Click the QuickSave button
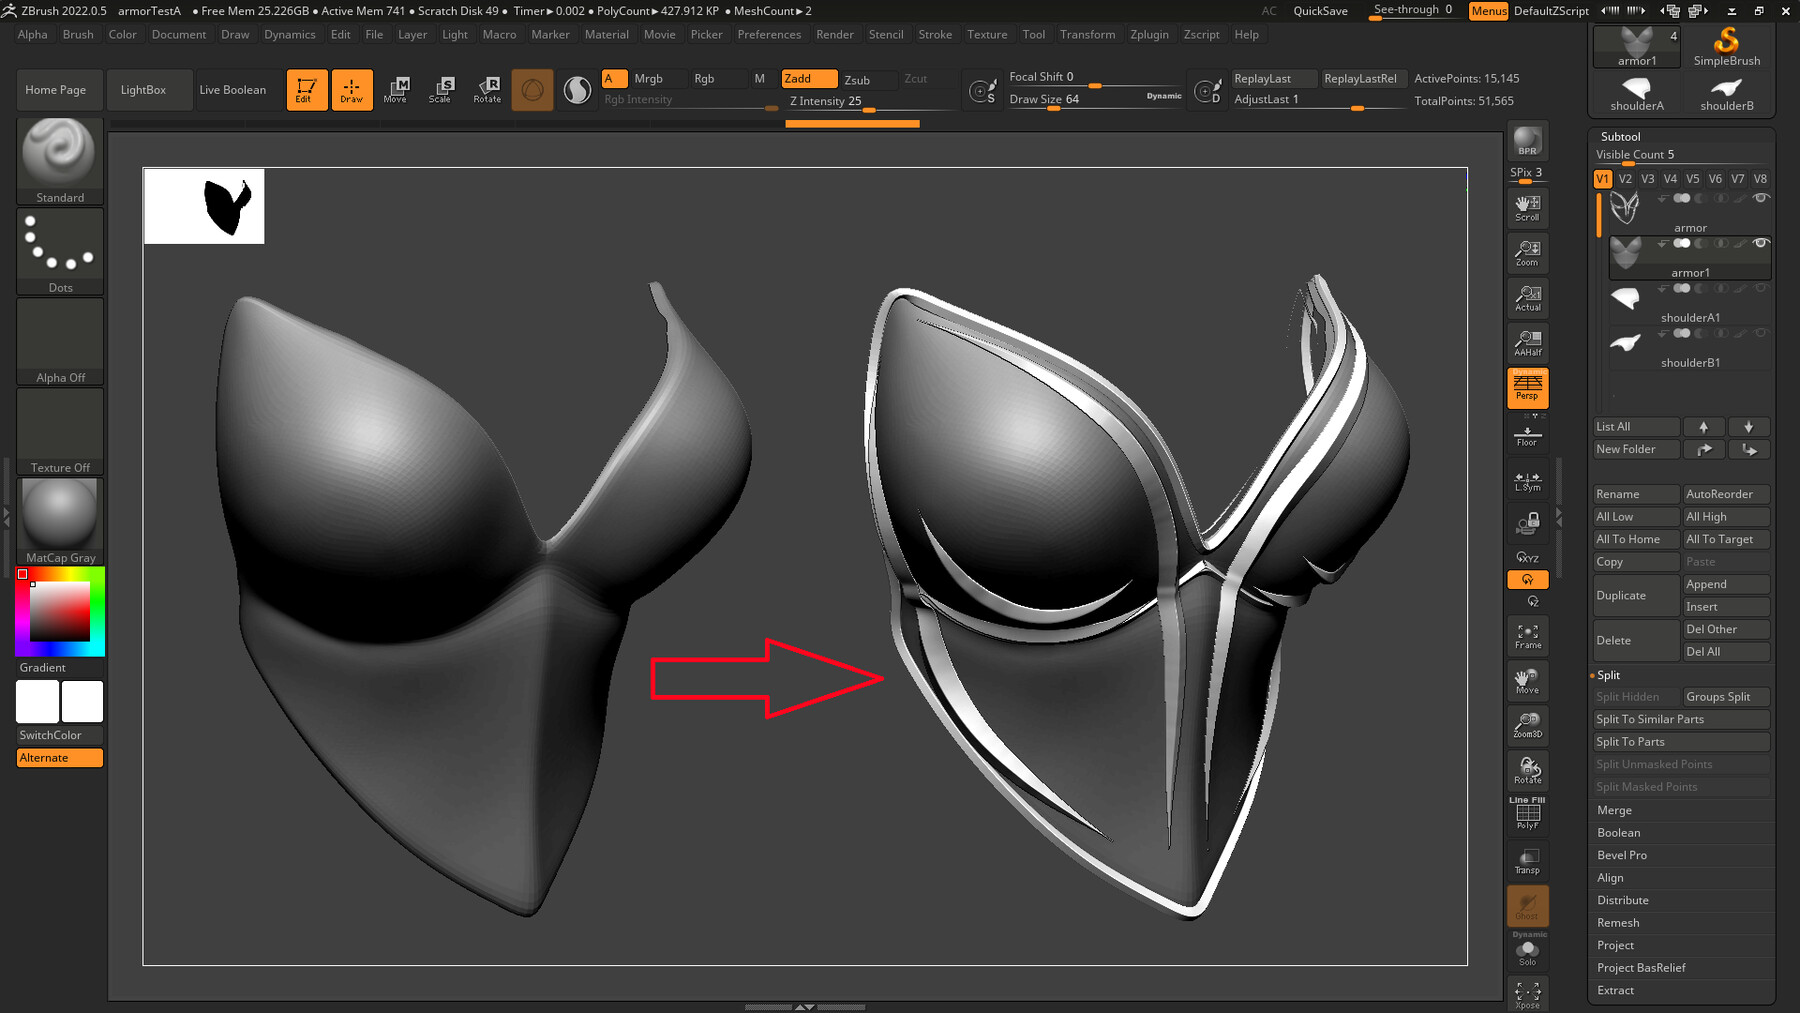1800x1013 pixels. click(x=1320, y=11)
